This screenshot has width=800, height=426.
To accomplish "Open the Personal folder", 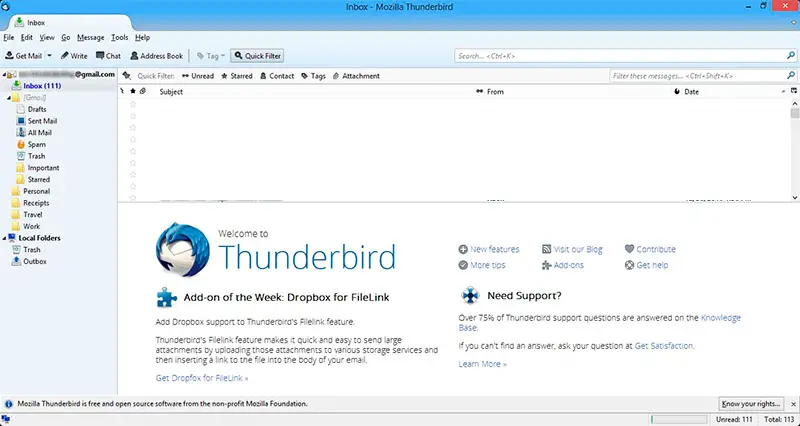I will tap(36, 191).
